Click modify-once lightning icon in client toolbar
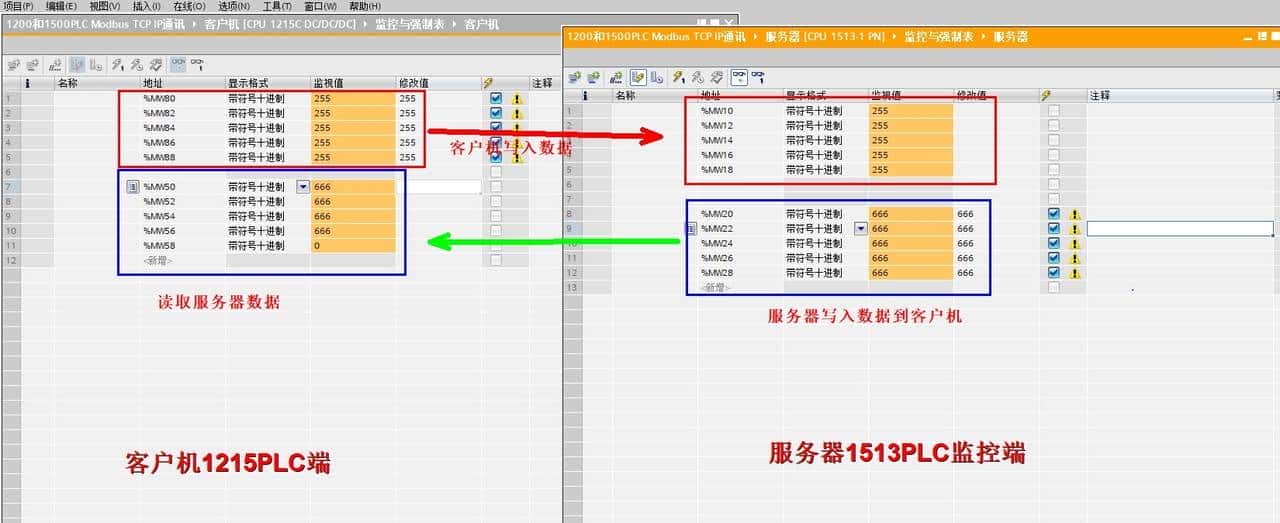 [x=118, y=64]
